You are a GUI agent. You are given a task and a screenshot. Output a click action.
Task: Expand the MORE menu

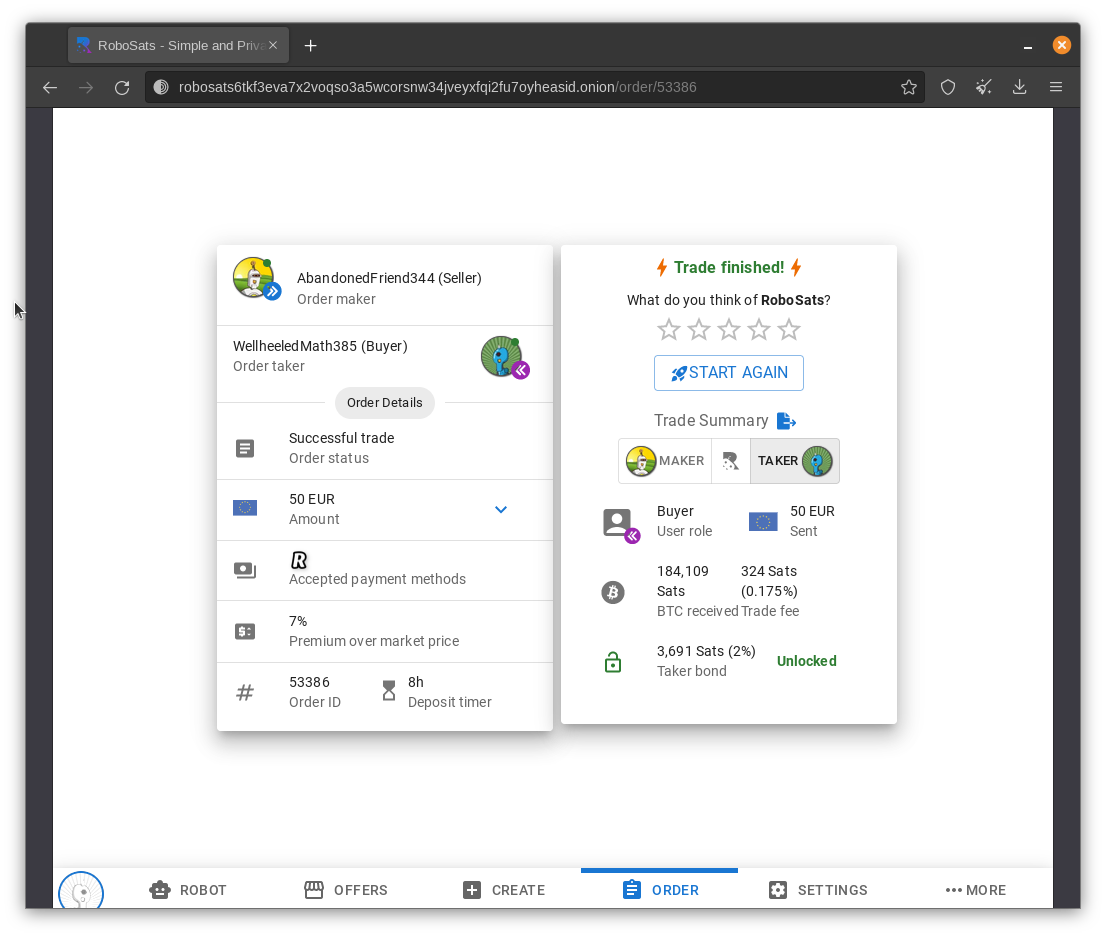[x=976, y=890]
